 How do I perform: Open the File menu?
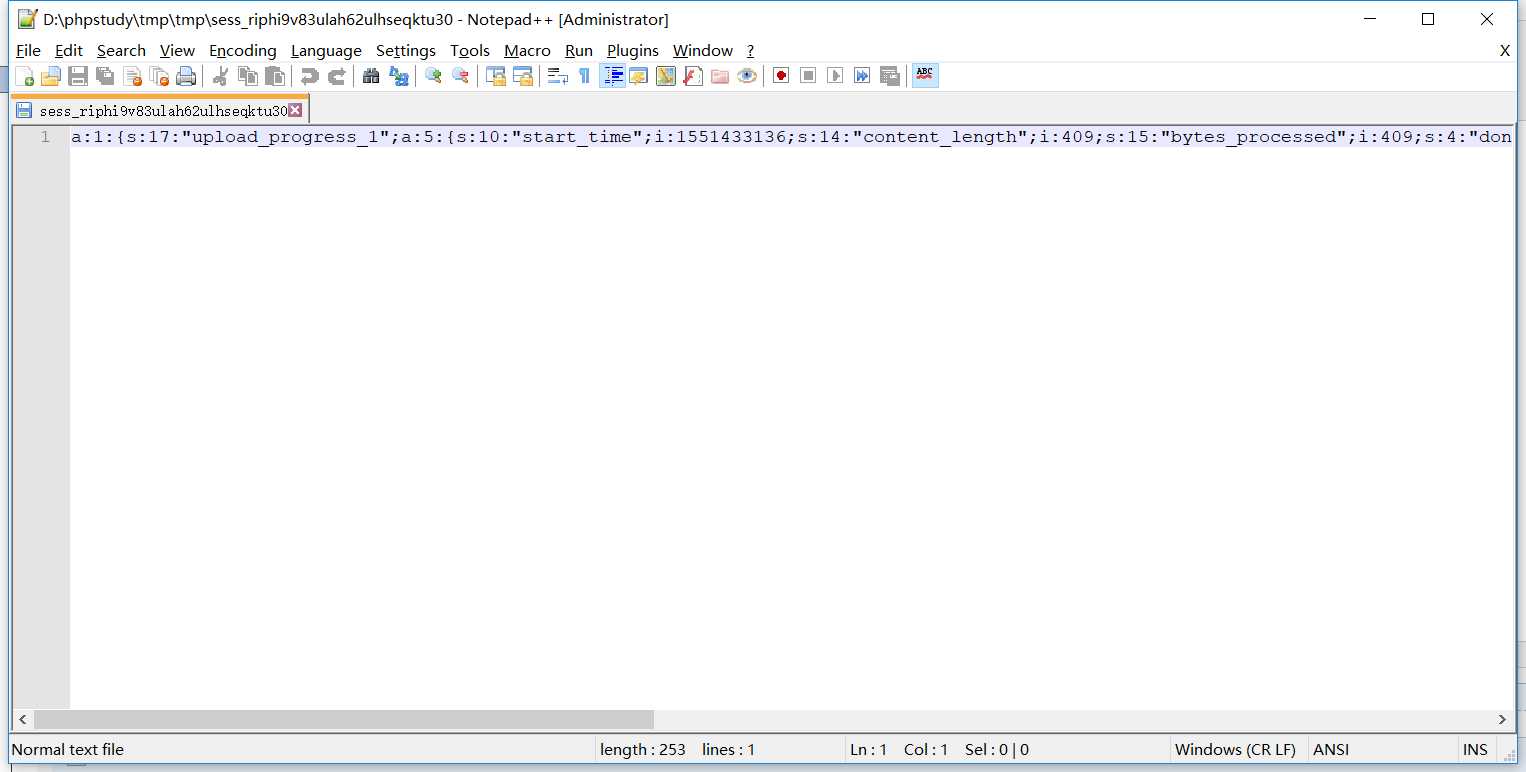pyautogui.click(x=28, y=50)
